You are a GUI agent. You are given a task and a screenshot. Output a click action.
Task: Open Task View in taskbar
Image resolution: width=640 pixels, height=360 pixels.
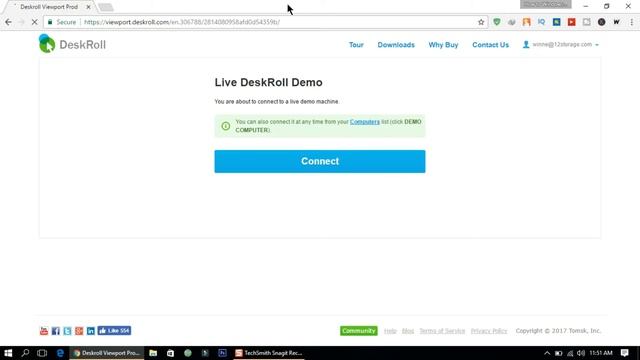[x=42, y=353]
